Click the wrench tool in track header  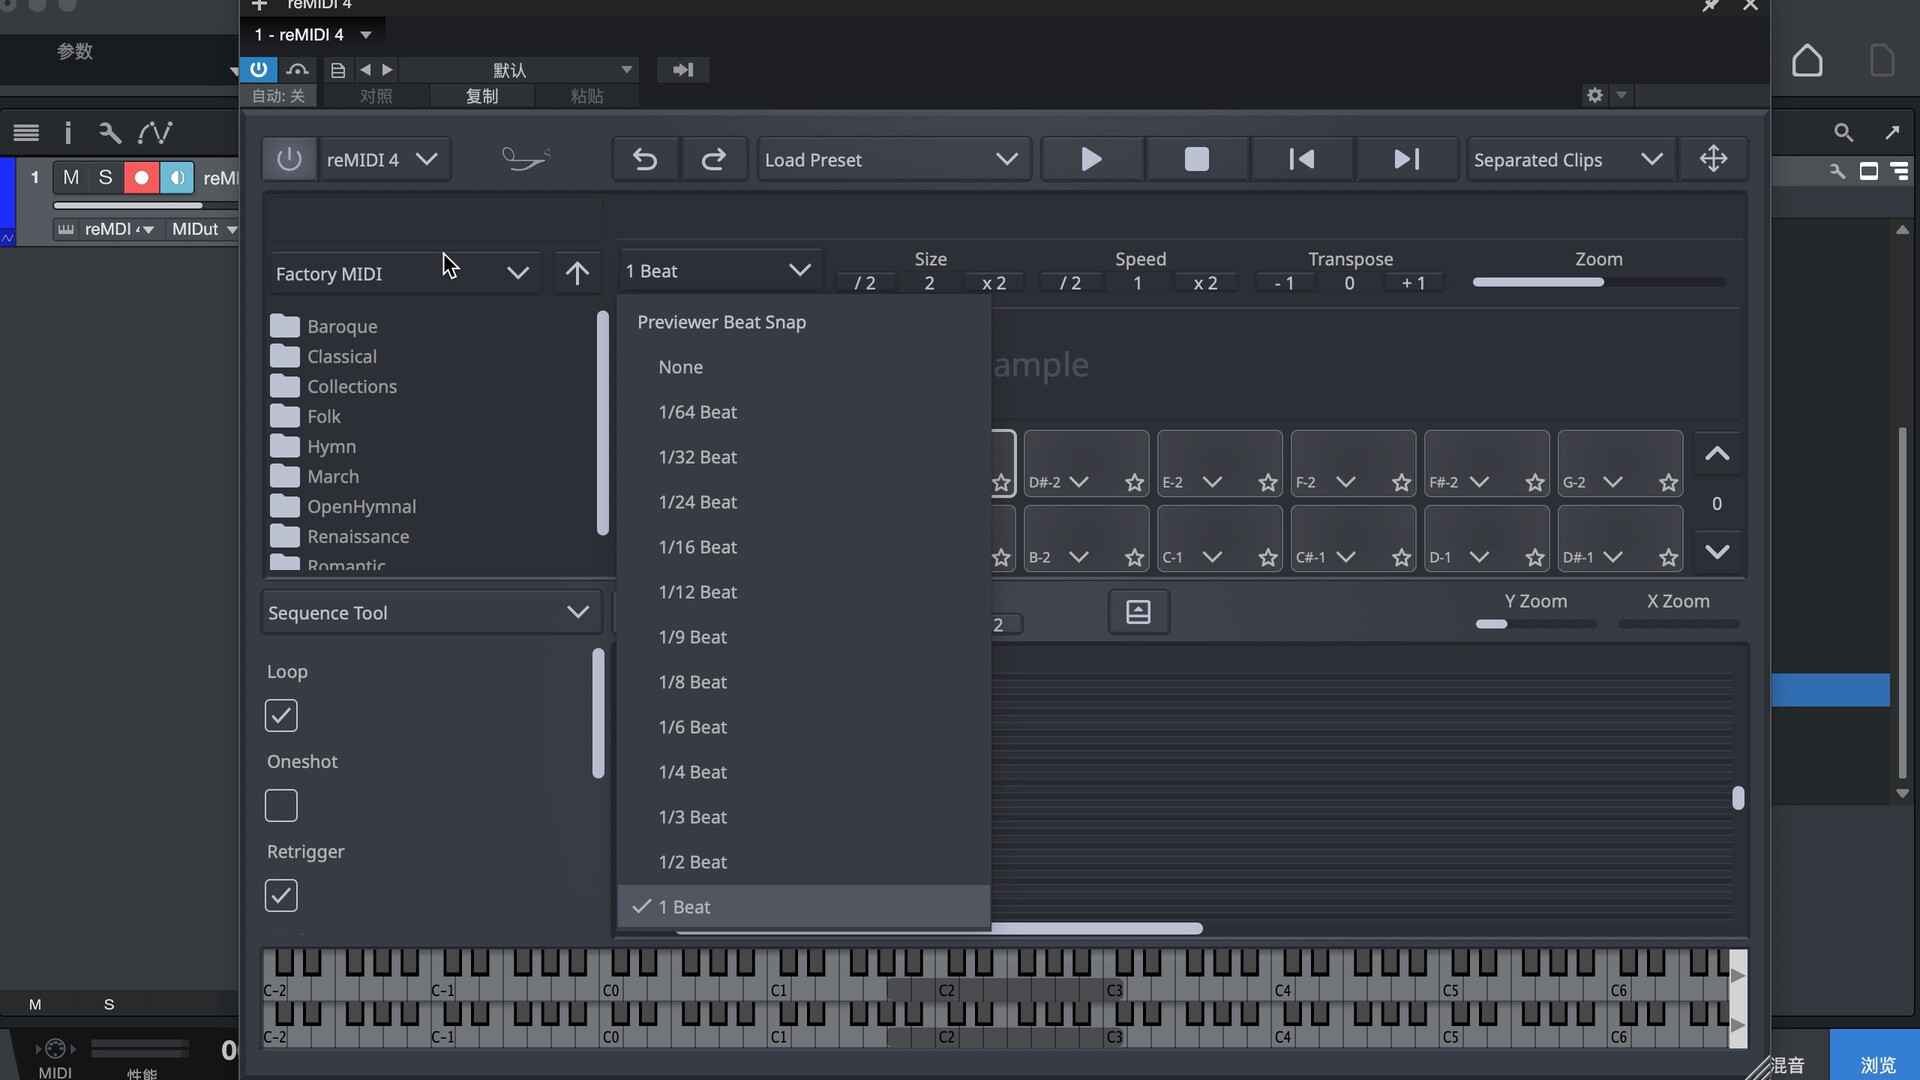coord(110,132)
